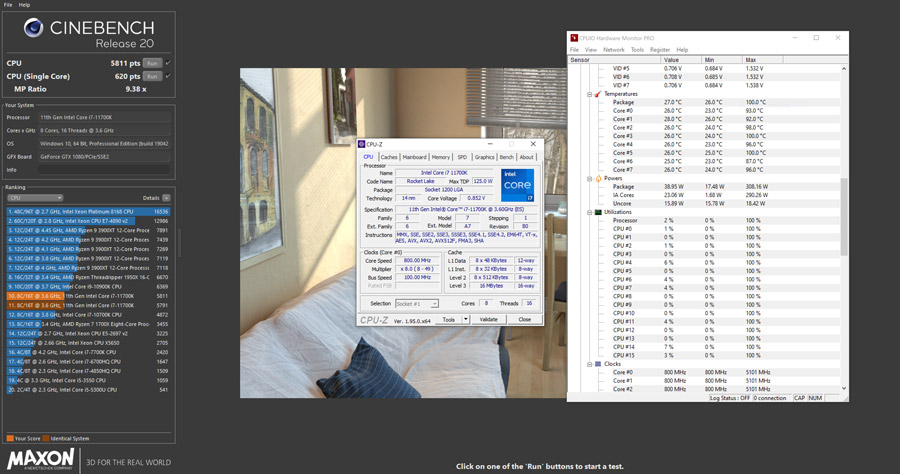This screenshot has width=900, height=474.
Task: Run the CPU (Single Core) test
Action: 152,76
